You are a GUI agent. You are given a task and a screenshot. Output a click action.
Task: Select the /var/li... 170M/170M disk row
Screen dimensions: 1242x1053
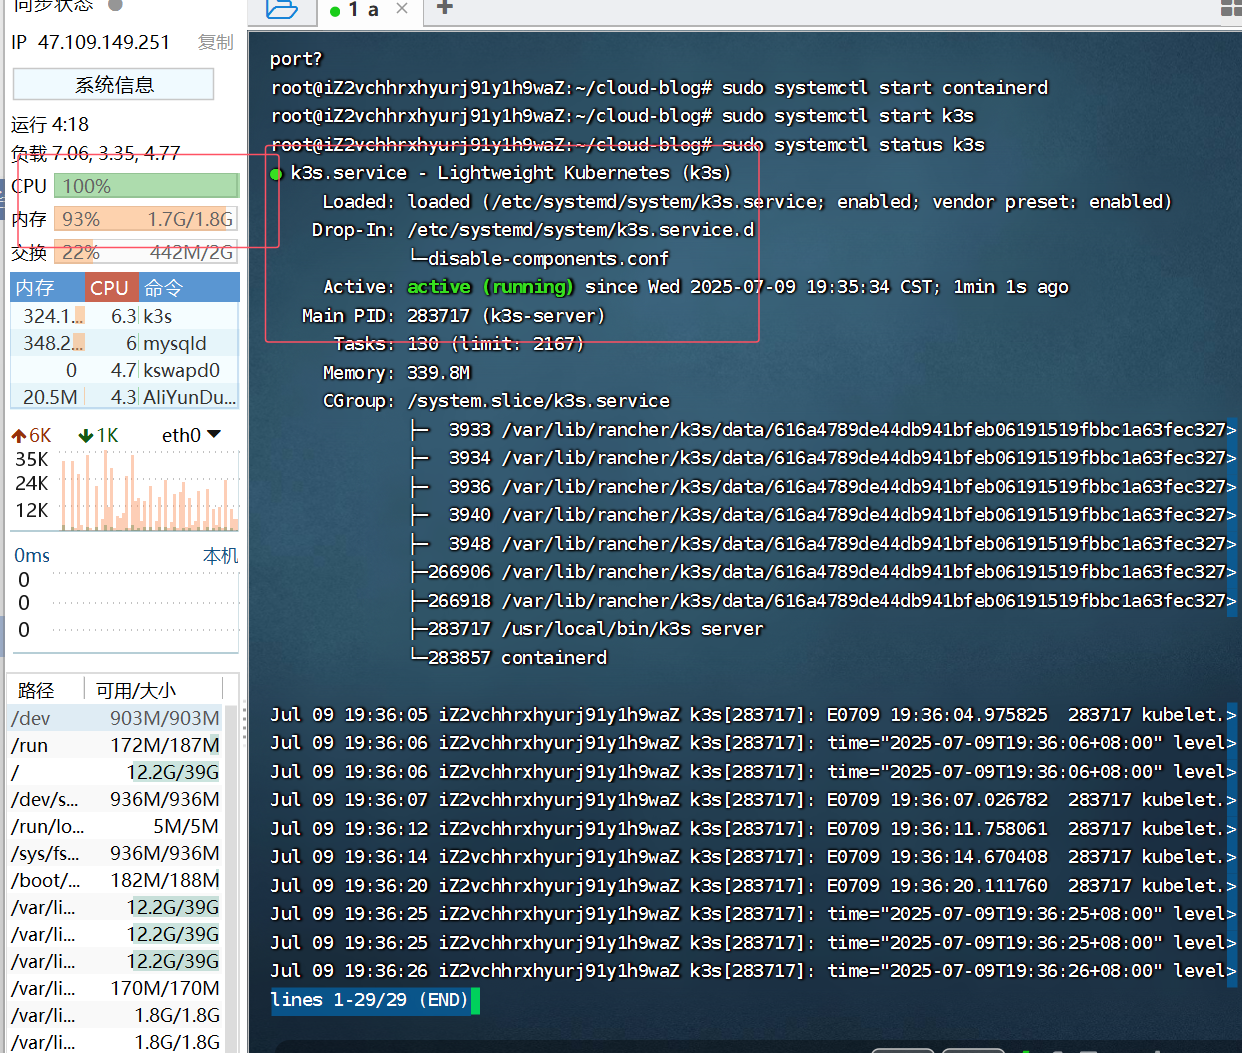click(x=115, y=988)
